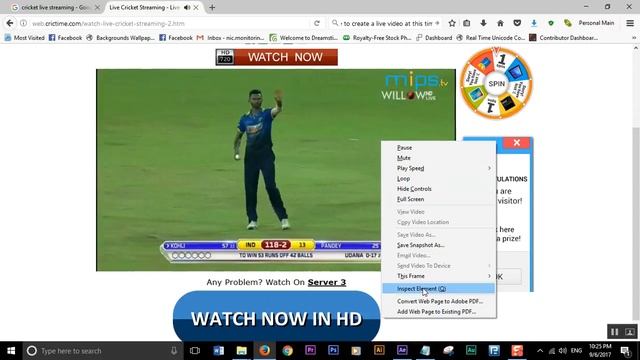Spin the prize wheel SPIN button

496,83
